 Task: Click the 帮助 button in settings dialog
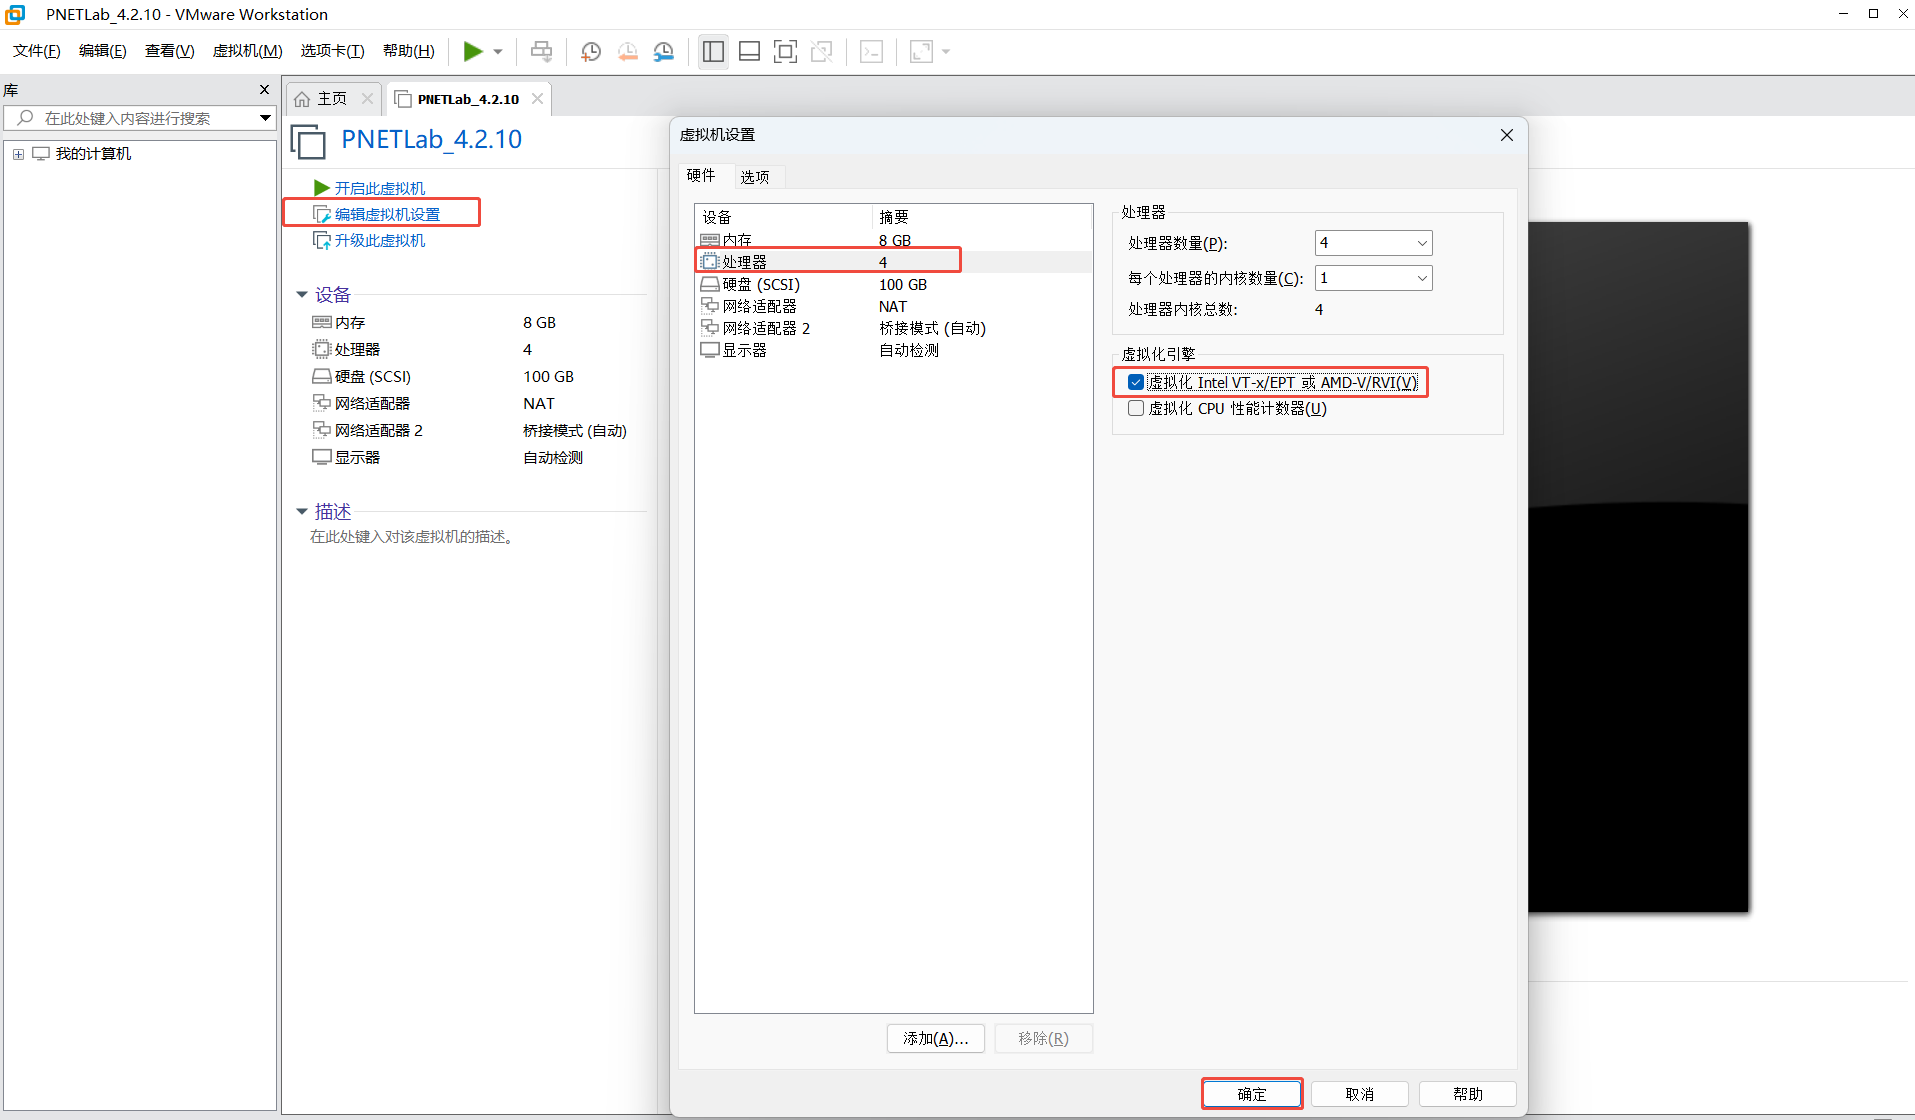[1468, 1094]
